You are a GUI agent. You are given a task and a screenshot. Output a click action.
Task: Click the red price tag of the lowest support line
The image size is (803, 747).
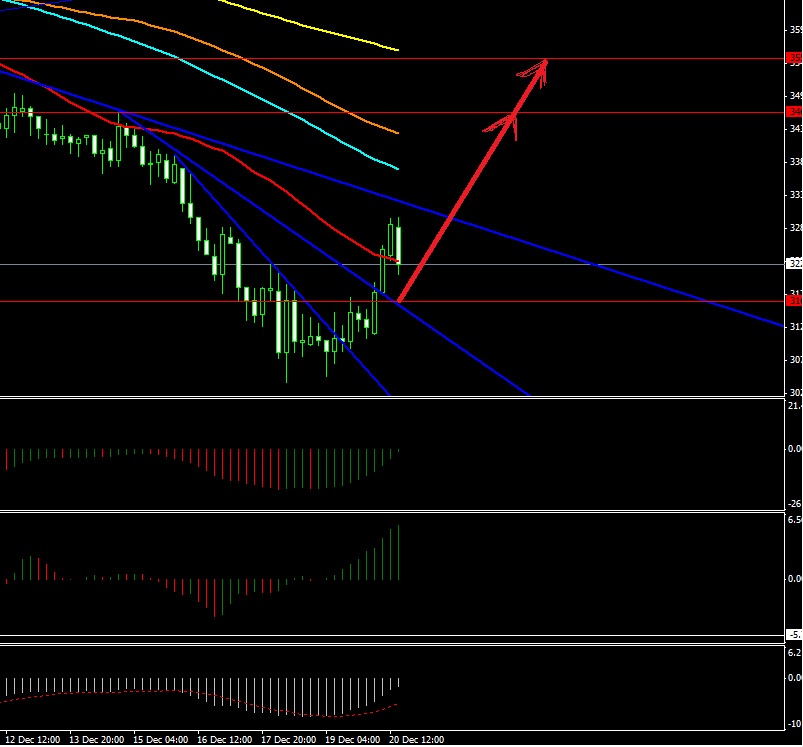[x=794, y=301]
